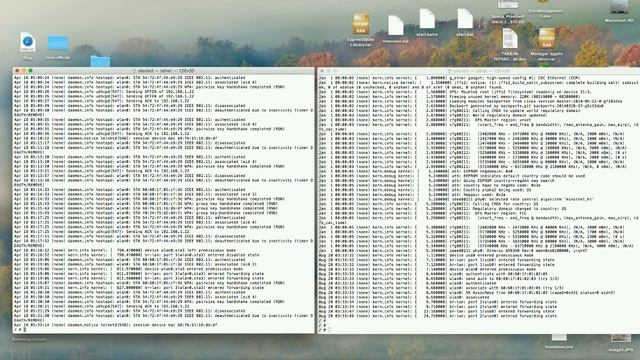Click 'Country alpha2 being used: US' line
The image size is (640, 360).
[425, 190]
